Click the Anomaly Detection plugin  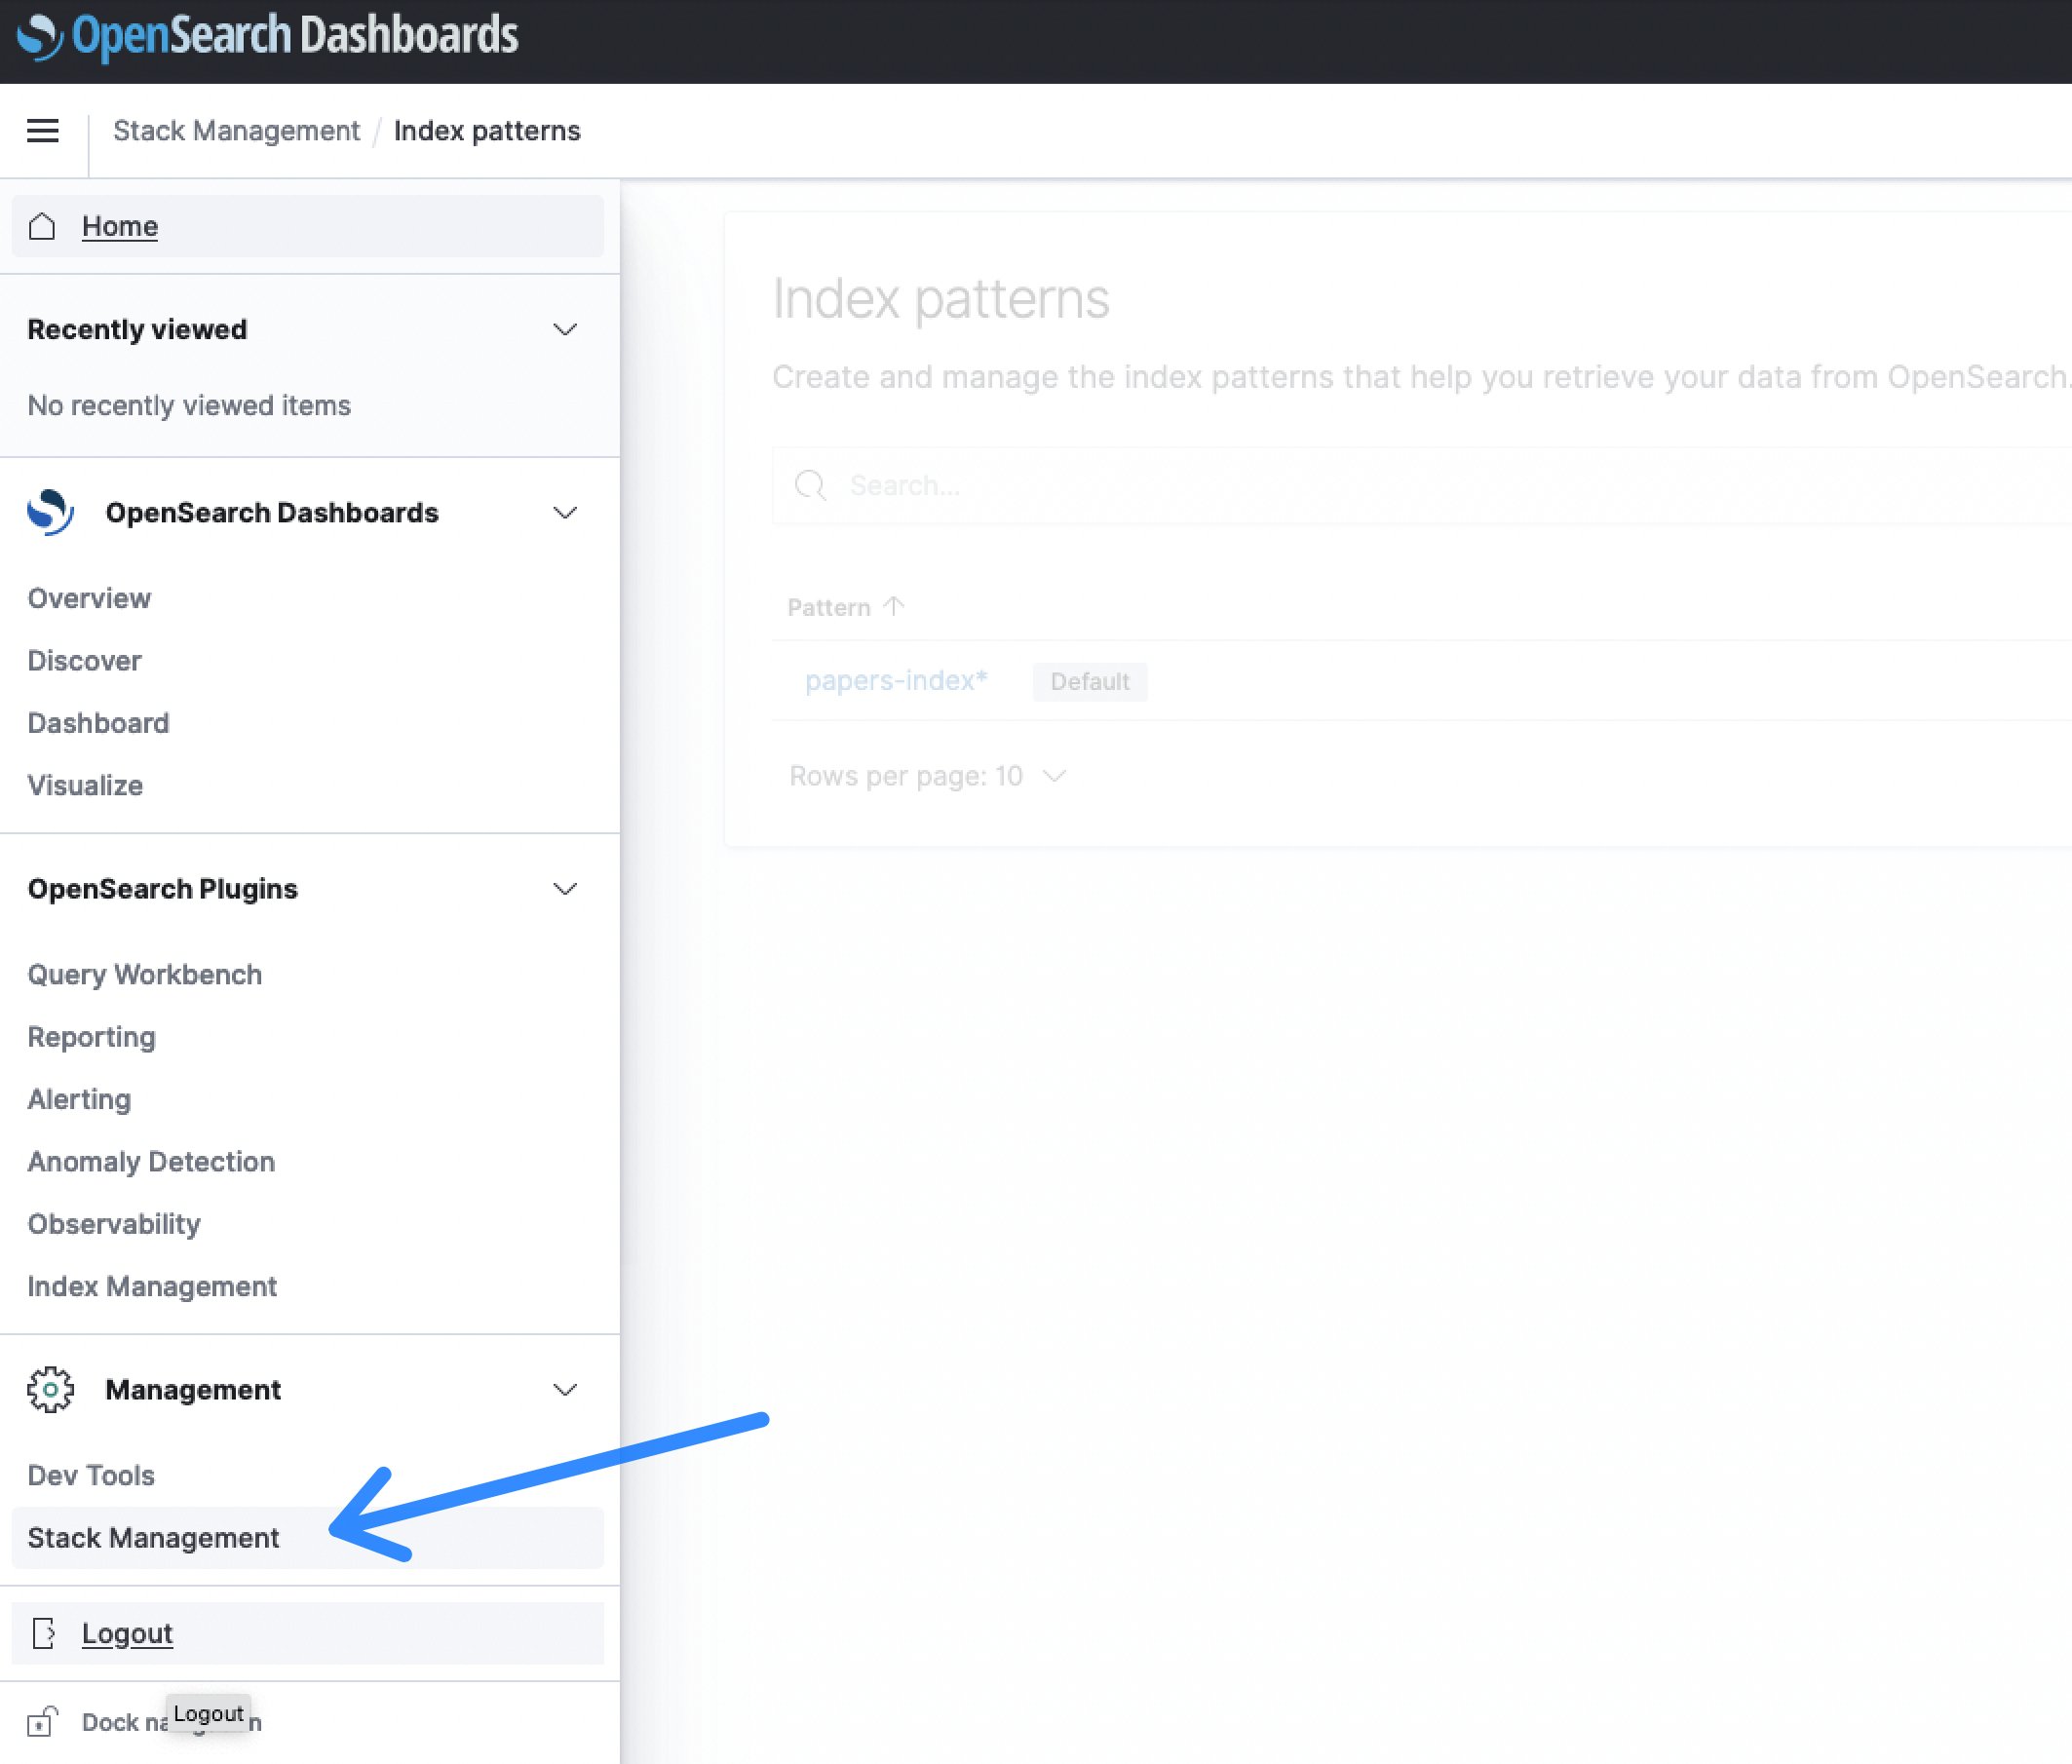(150, 1161)
